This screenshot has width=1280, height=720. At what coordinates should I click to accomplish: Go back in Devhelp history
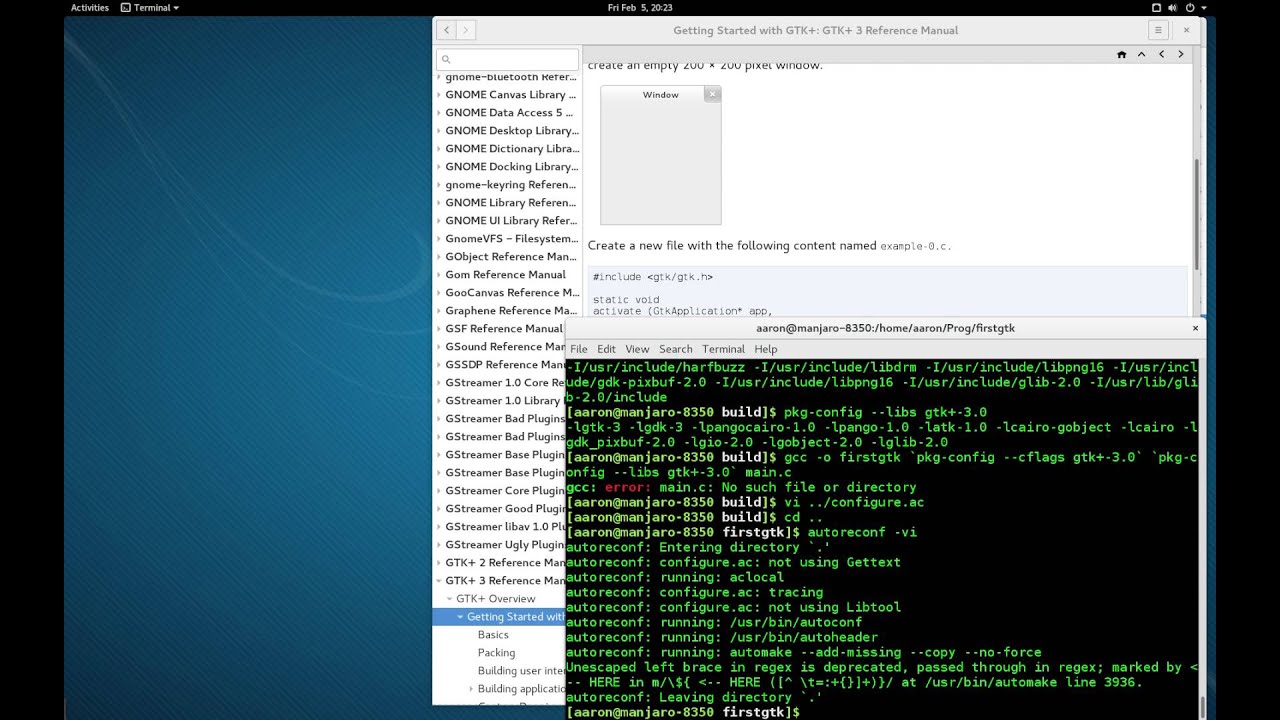pyautogui.click(x=446, y=30)
